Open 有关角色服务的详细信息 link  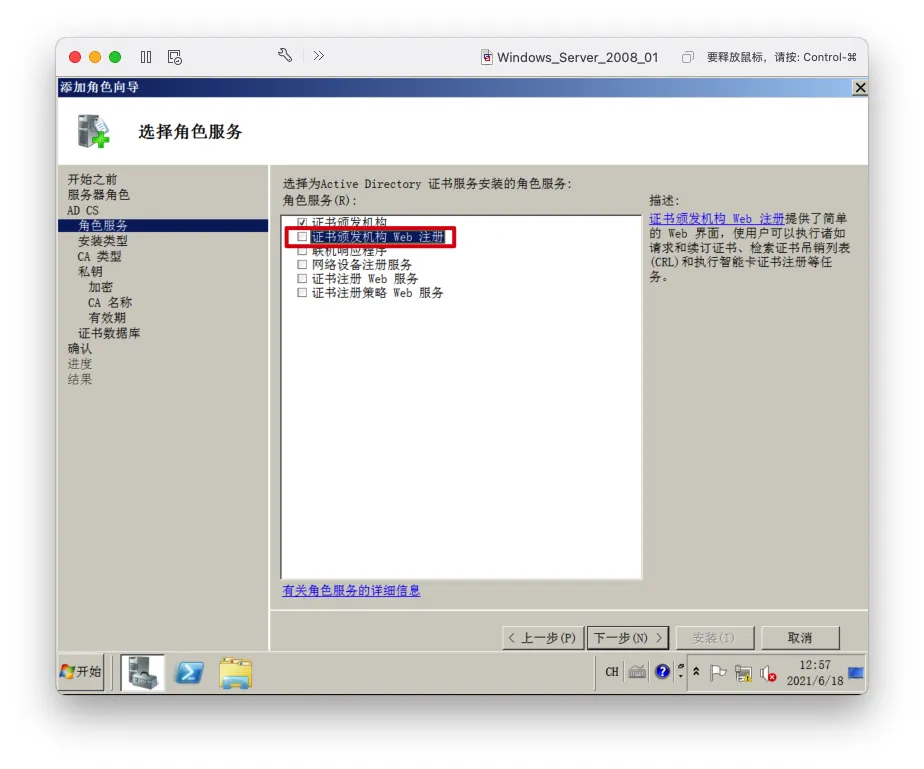tap(351, 590)
